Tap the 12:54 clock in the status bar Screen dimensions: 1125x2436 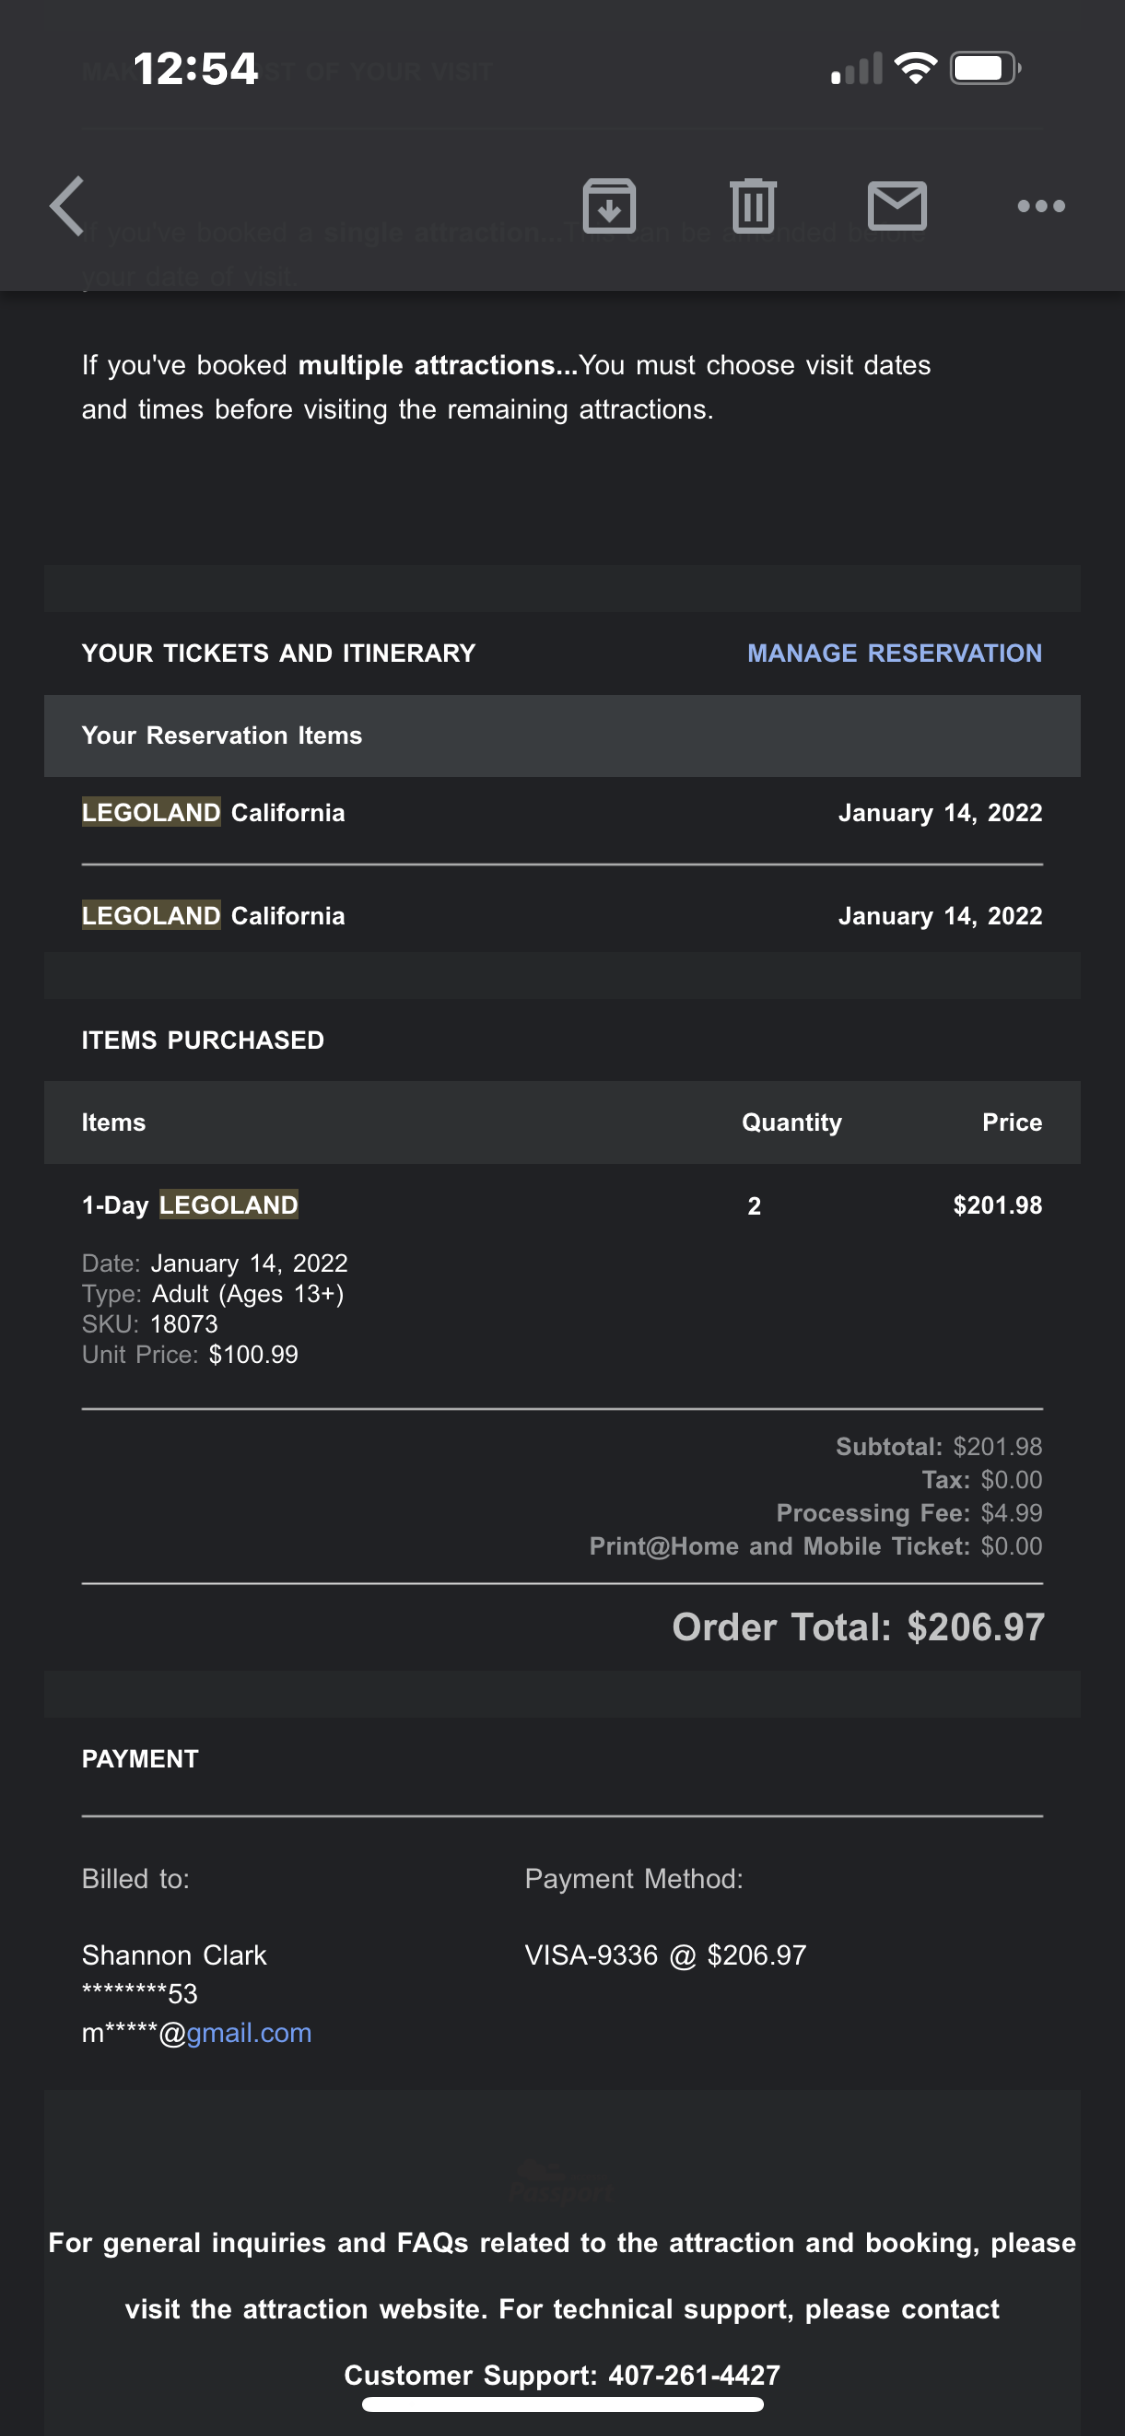pos(196,69)
